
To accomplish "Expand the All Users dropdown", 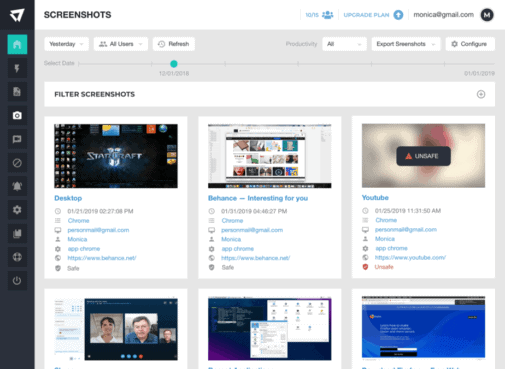I will 121,44.
